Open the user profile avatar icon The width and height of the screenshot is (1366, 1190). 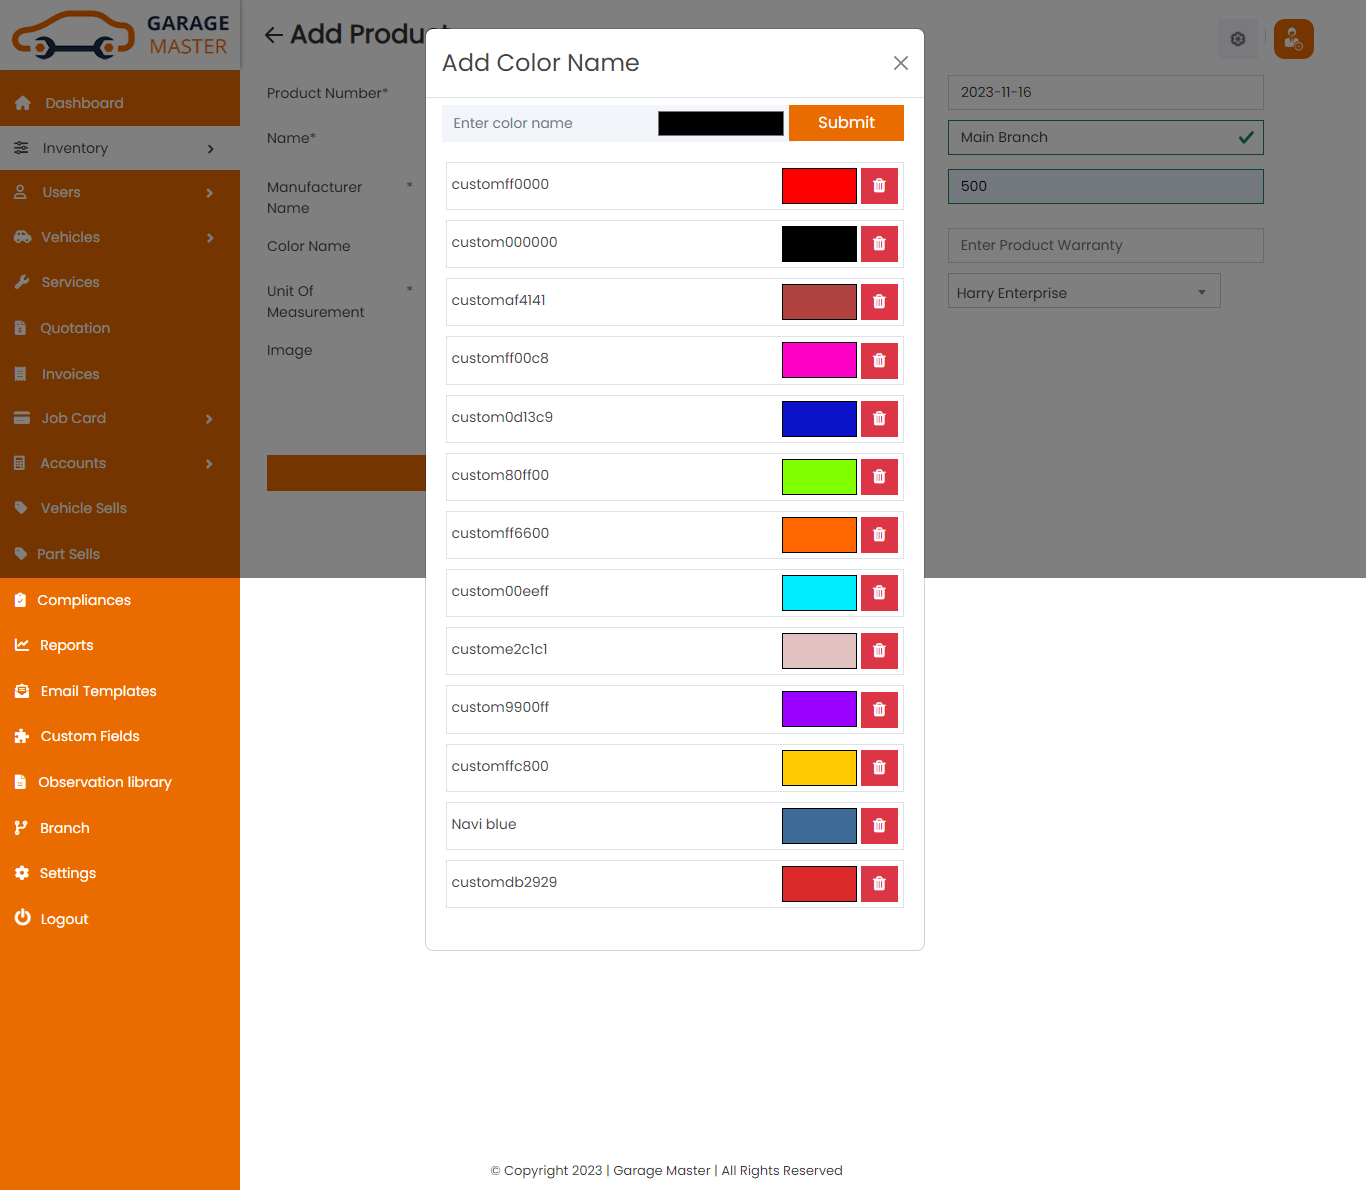1293,39
